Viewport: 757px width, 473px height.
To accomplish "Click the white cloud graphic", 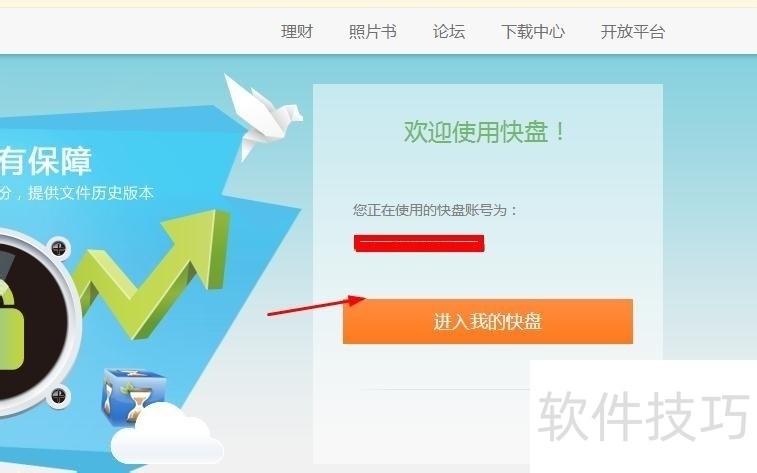I will coord(167,434).
